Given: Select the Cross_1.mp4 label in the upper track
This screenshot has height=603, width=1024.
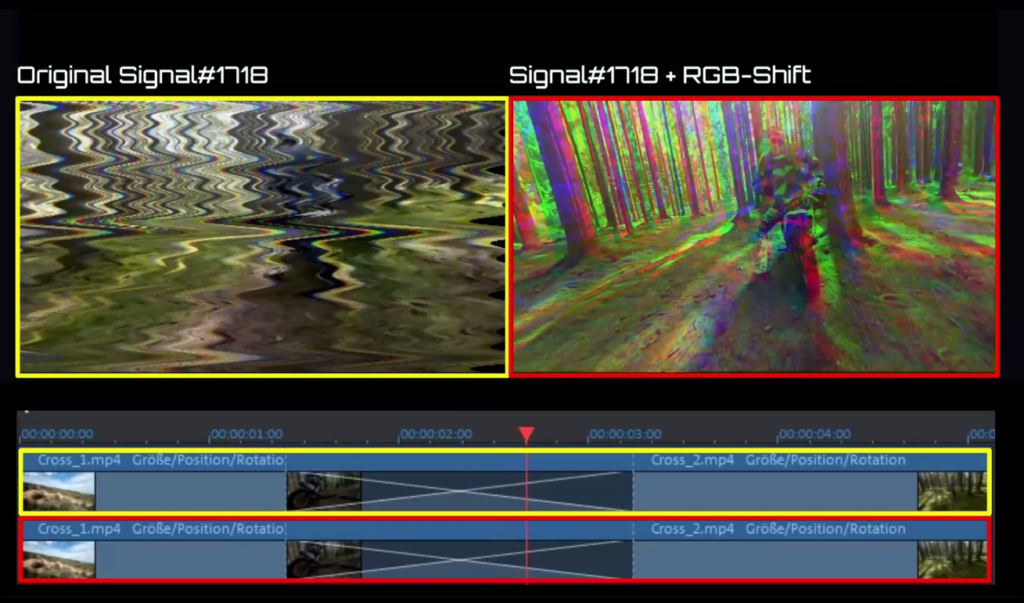Looking at the screenshot, I should 79,460.
